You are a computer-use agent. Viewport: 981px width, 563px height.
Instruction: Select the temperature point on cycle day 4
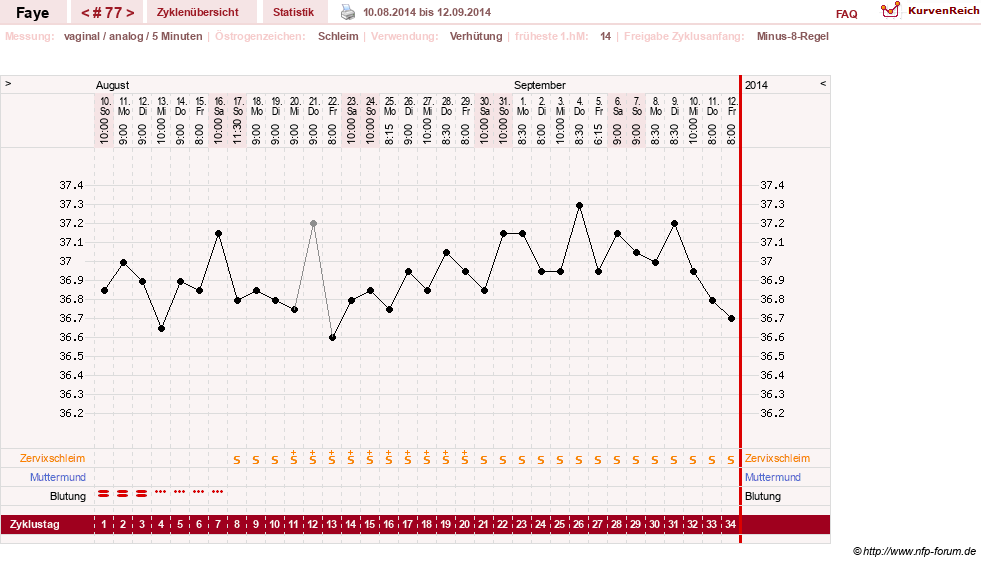point(161,328)
